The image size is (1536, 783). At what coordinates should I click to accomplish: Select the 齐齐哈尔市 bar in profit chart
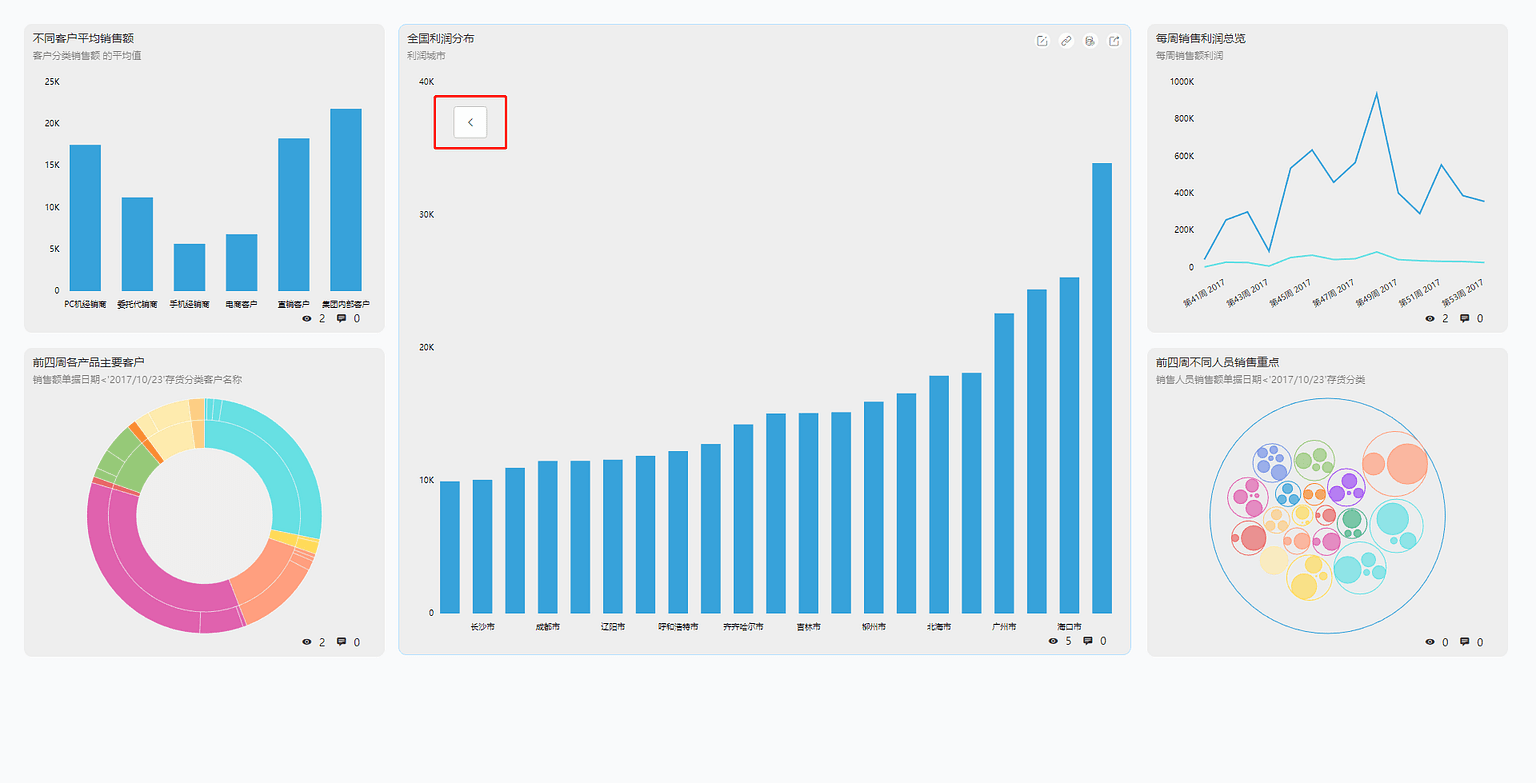pyautogui.click(x=743, y=519)
